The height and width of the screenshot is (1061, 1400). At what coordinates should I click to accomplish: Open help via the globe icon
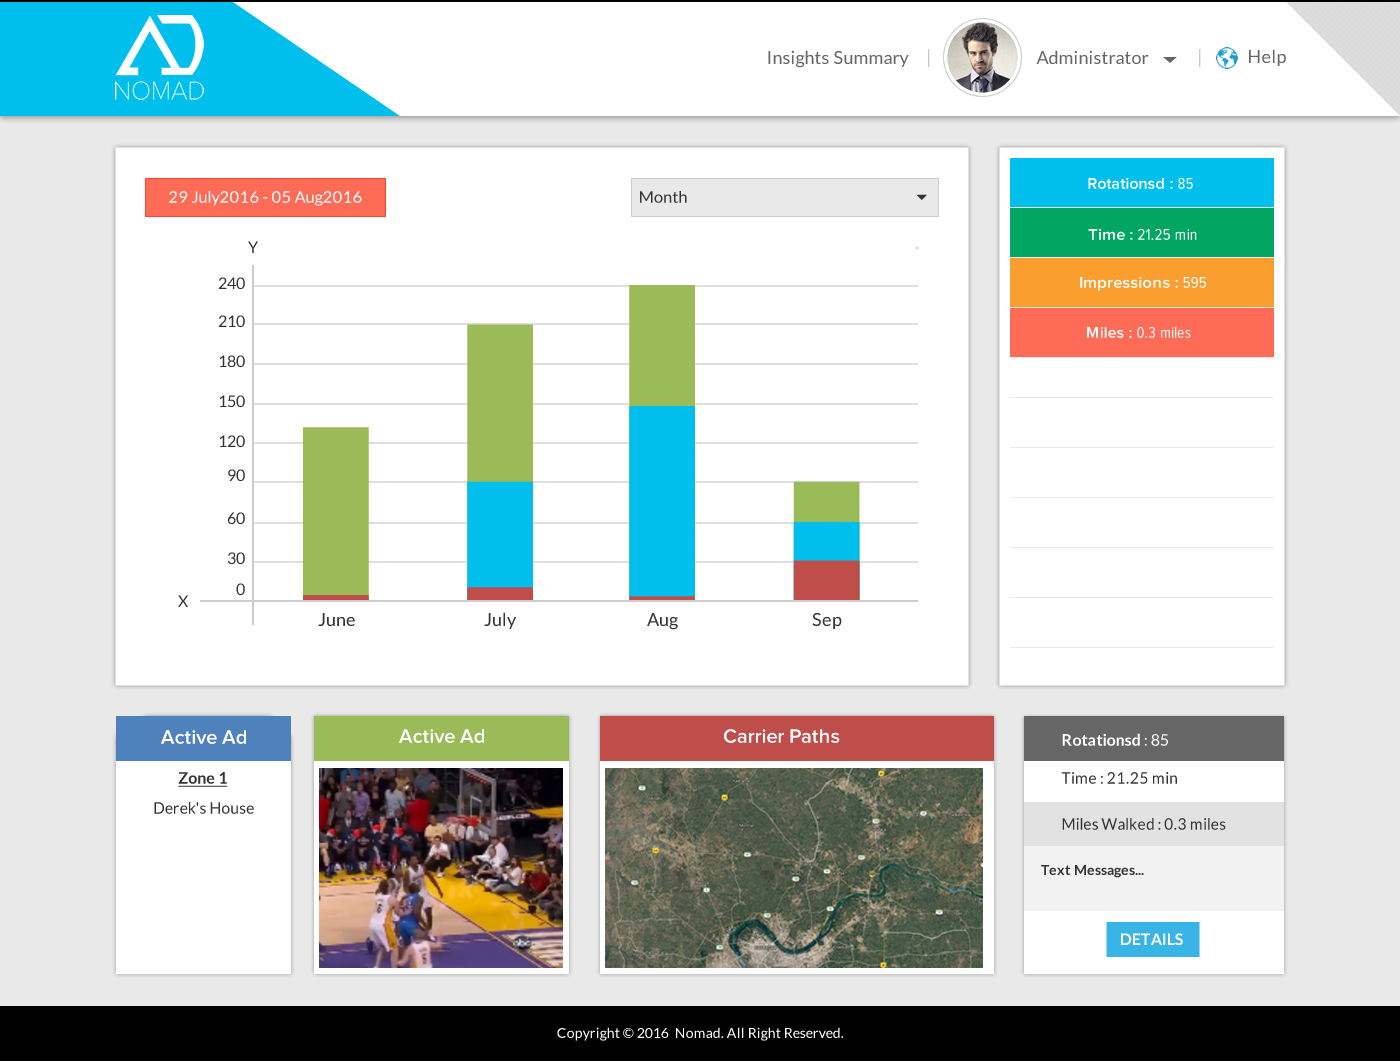pos(1227,58)
